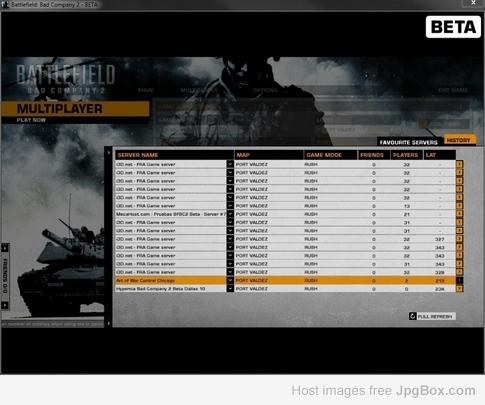Open the History tab

(x=458, y=140)
